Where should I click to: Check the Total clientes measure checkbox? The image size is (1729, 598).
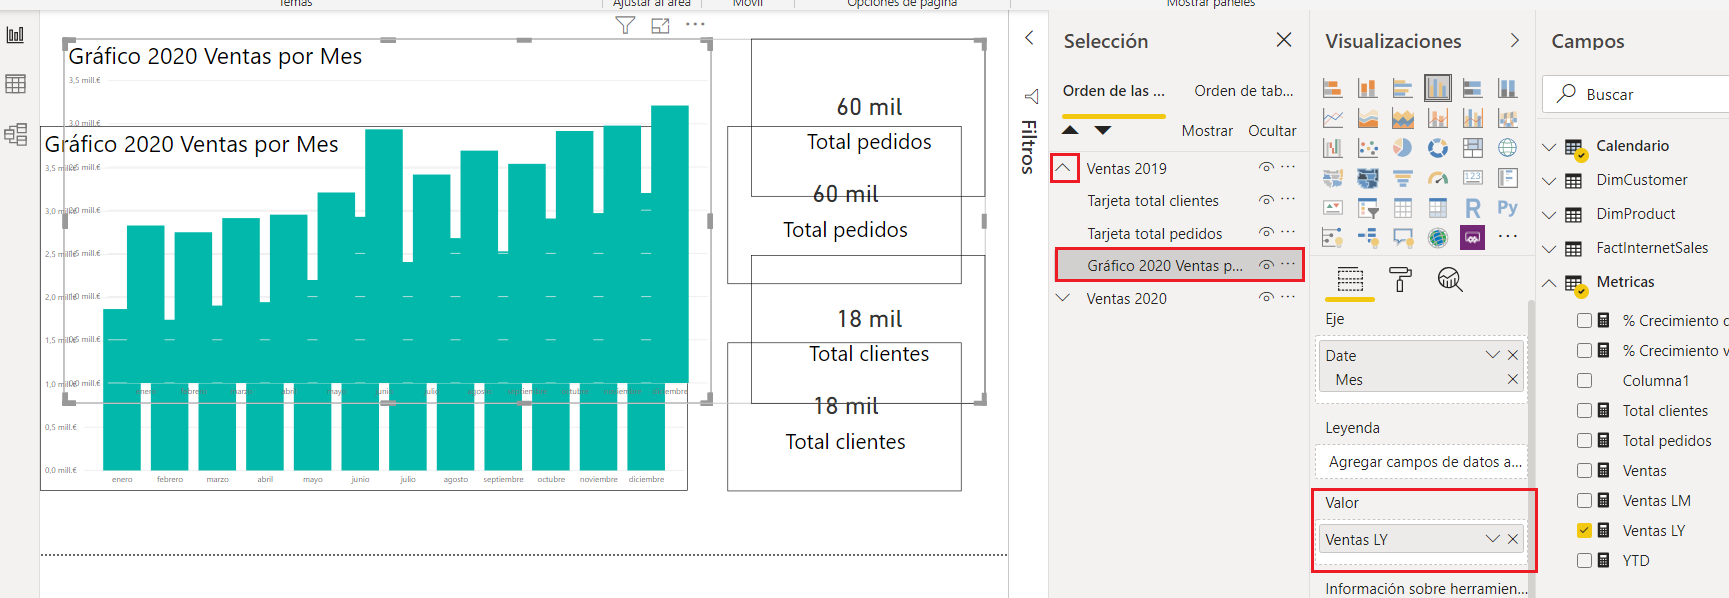[x=1584, y=410]
